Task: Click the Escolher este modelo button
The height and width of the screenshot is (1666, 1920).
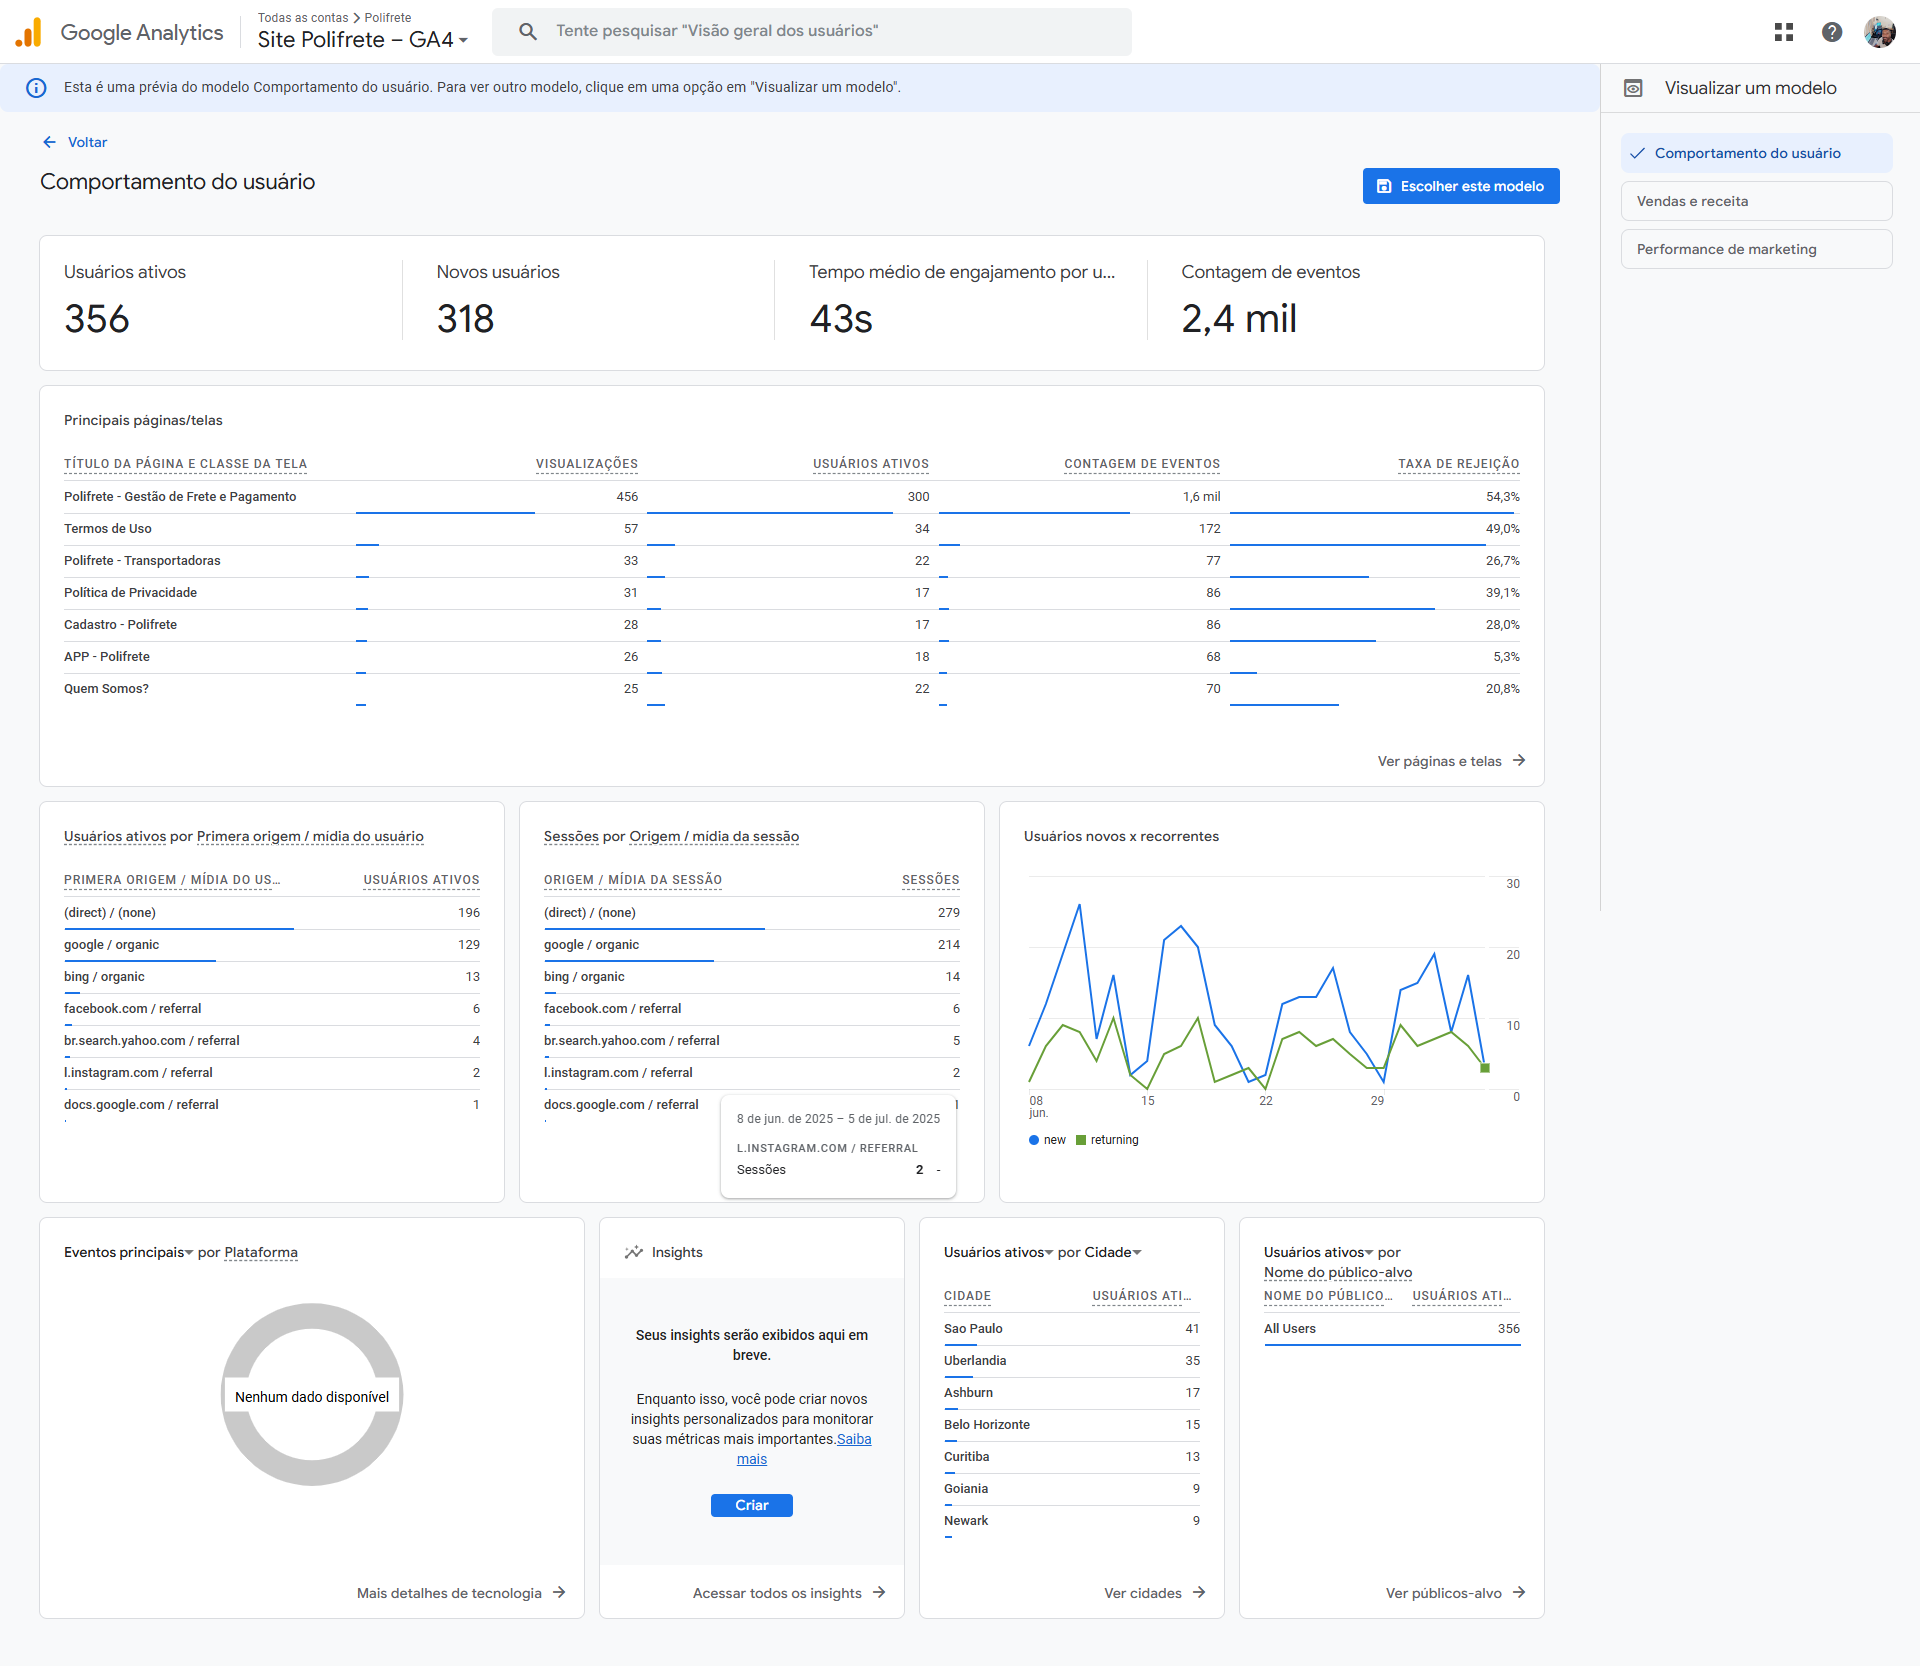Action: coord(1461,186)
